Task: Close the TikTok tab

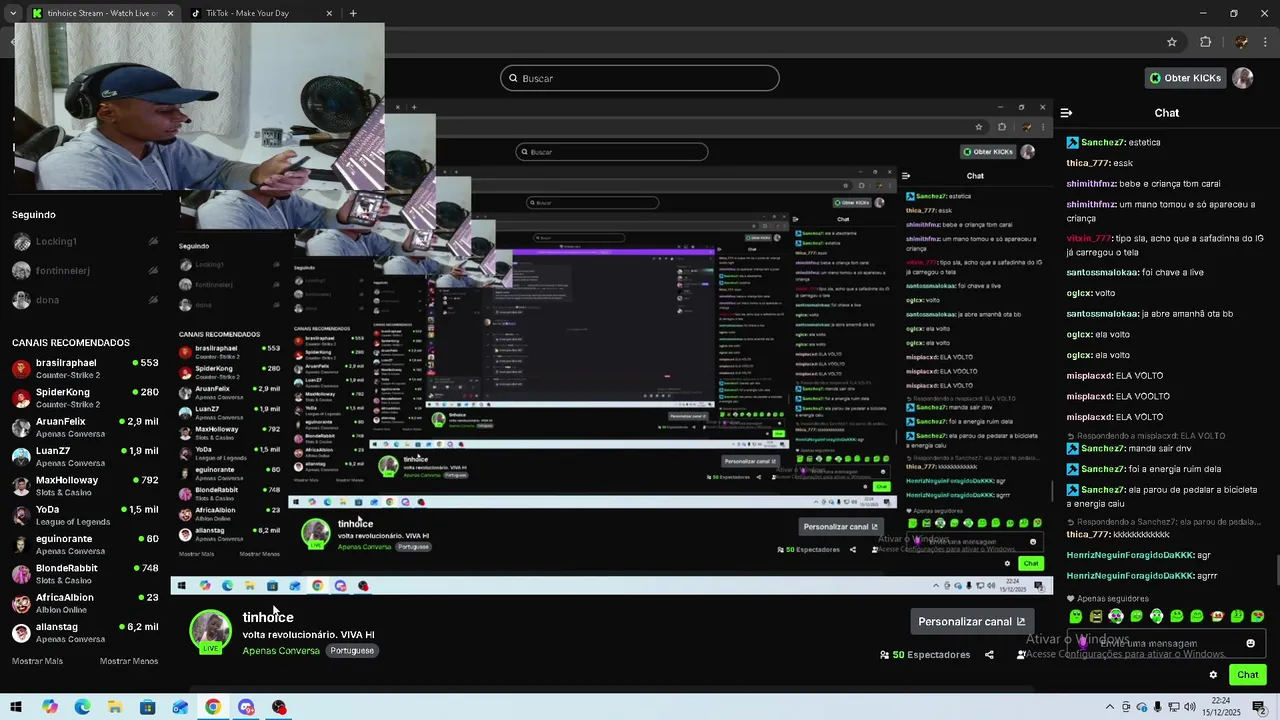Action: pyautogui.click(x=329, y=13)
